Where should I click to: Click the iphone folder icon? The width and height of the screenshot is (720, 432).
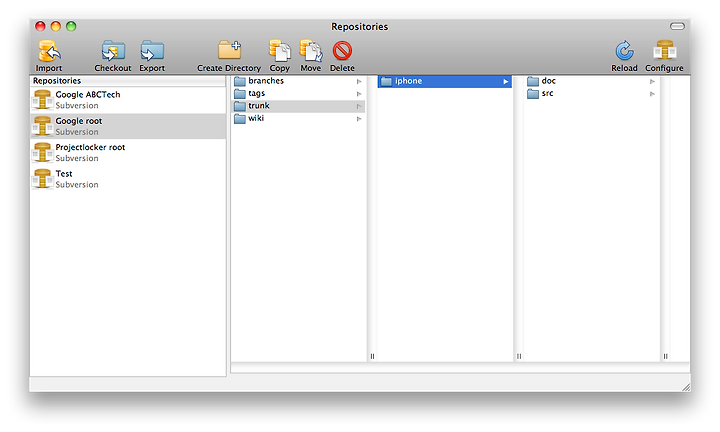tap(386, 81)
